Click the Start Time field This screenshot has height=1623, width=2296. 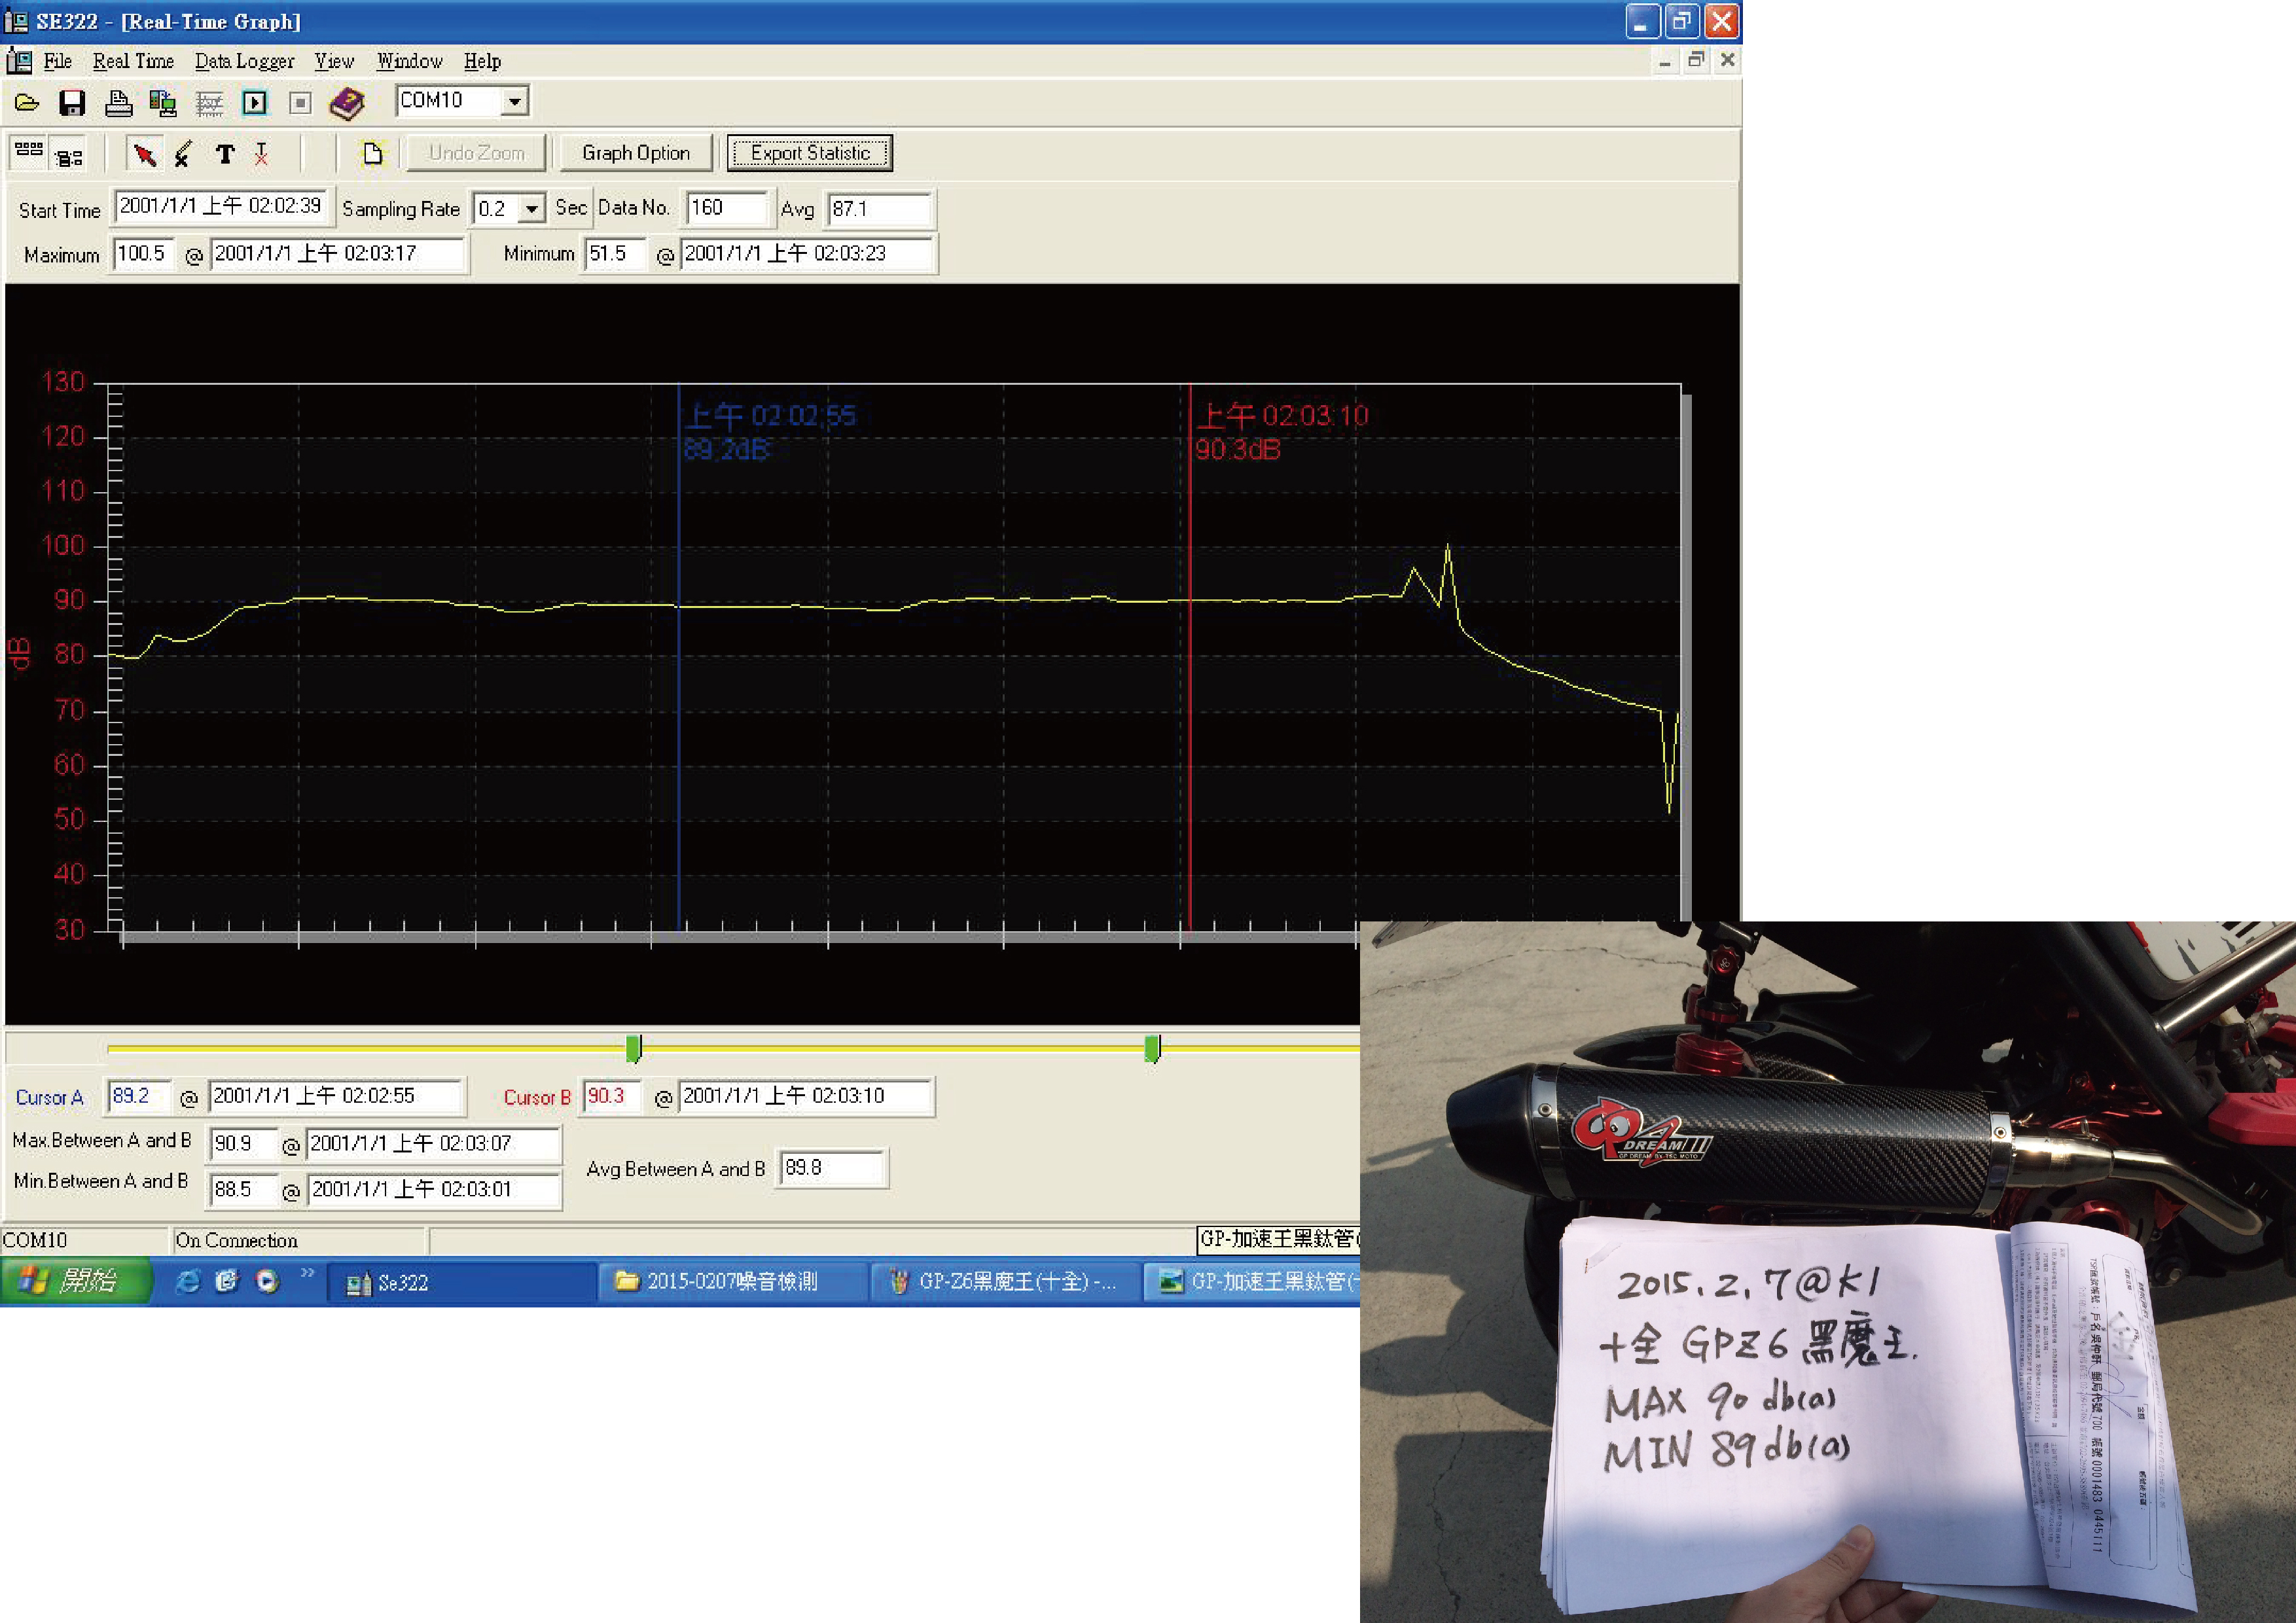pyautogui.click(x=223, y=207)
